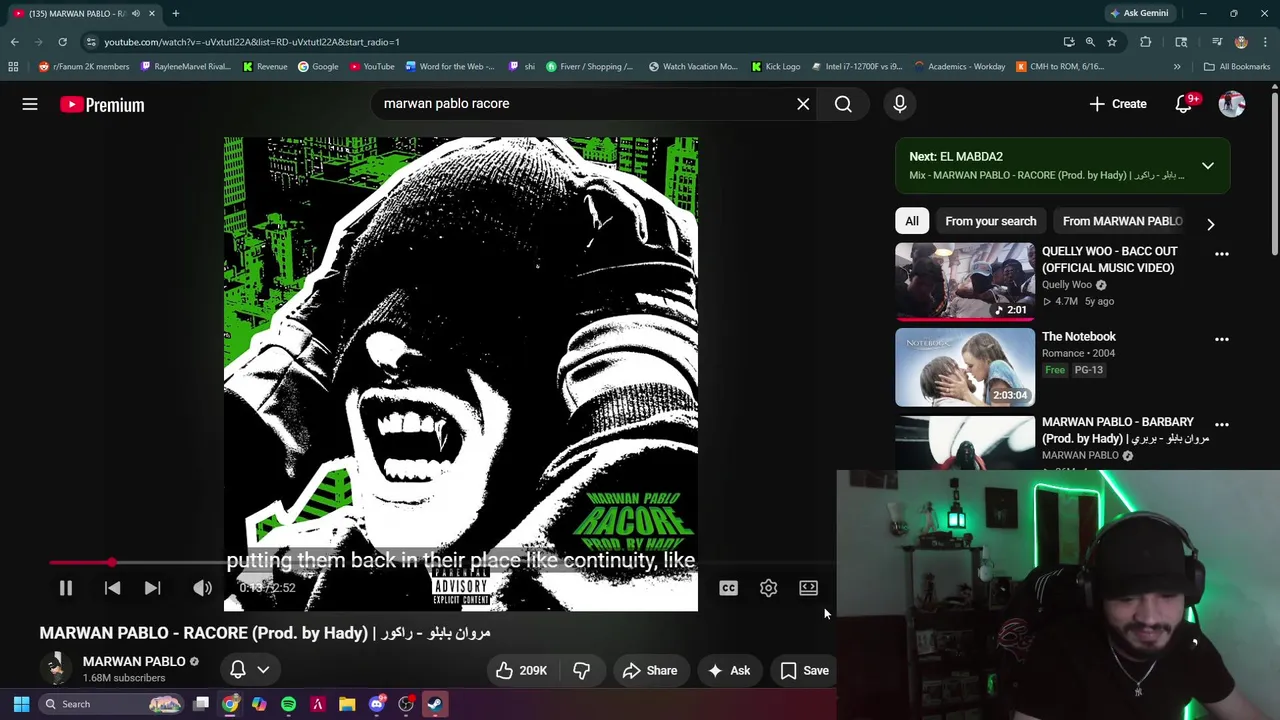The height and width of the screenshot is (720, 1280).
Task: Open the QUELLY WOO - BACC OUT thumbnail
Action: [x=965, y=282]
